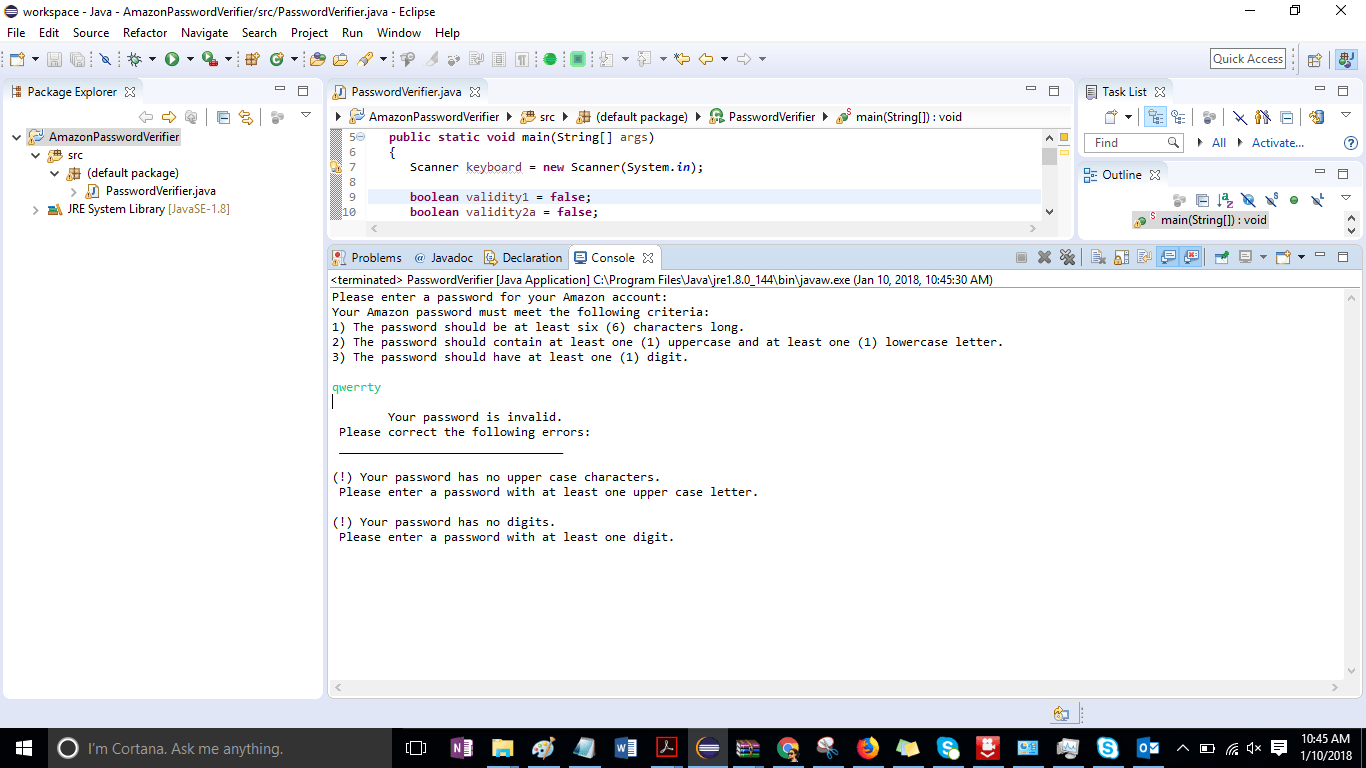The height and width of the screenshot is (768, 1366).
Task: Toggle Word Wrap in Console toolbar
Action: 1144,257
